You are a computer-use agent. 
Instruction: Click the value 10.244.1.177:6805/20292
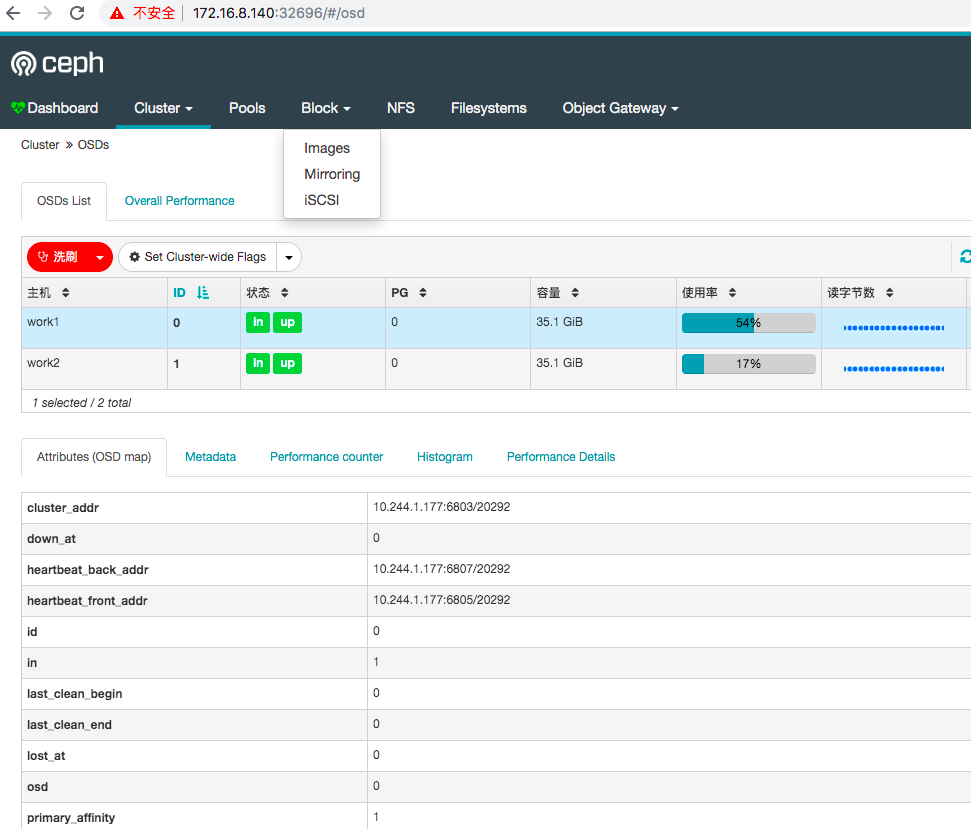coord(442,600)
